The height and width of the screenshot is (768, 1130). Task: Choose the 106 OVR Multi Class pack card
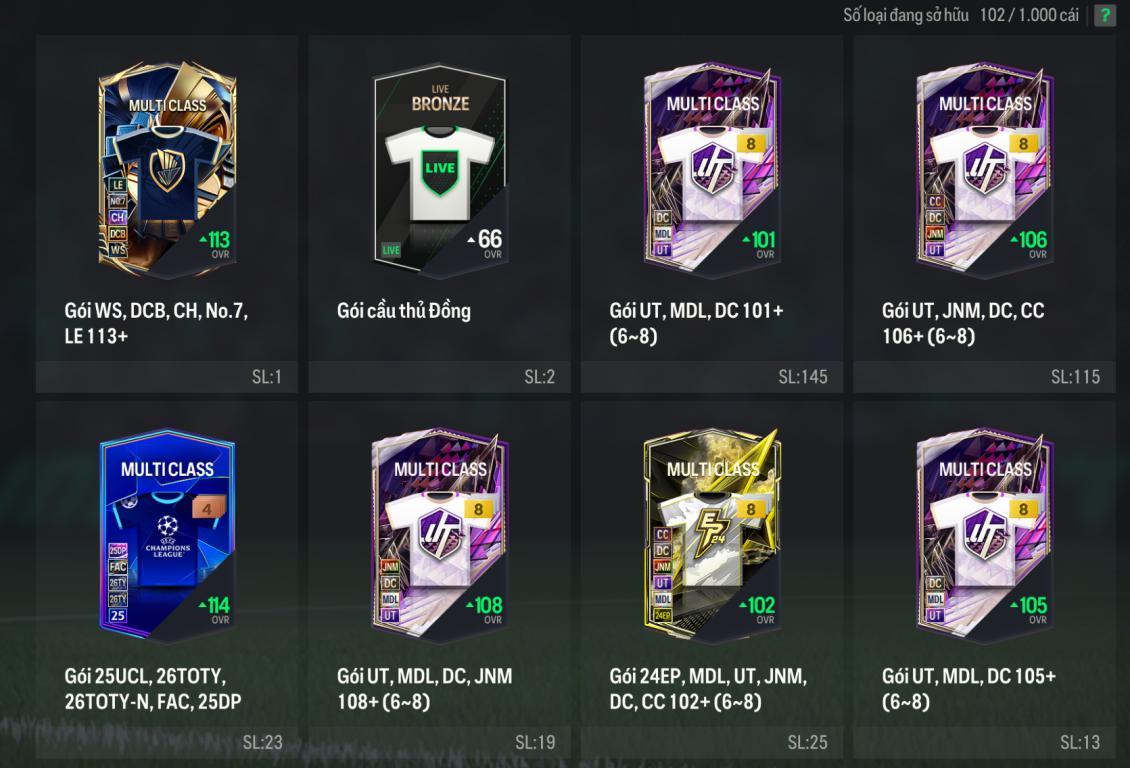[984, 169]
